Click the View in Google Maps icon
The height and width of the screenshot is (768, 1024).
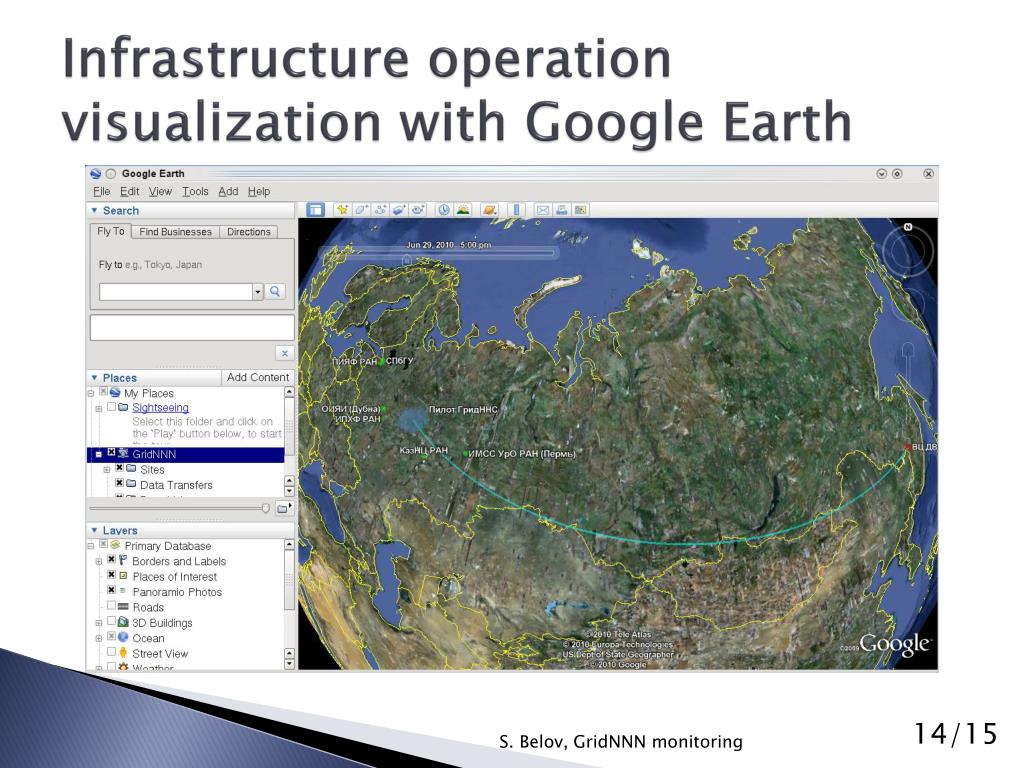pyautogui.click(x=581, y=210)
